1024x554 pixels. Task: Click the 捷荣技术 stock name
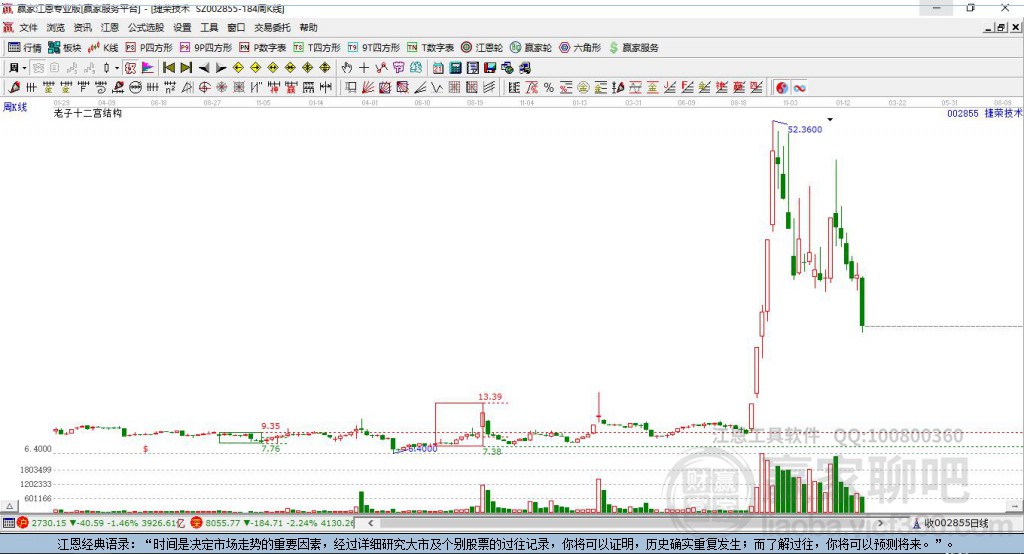1003,114
